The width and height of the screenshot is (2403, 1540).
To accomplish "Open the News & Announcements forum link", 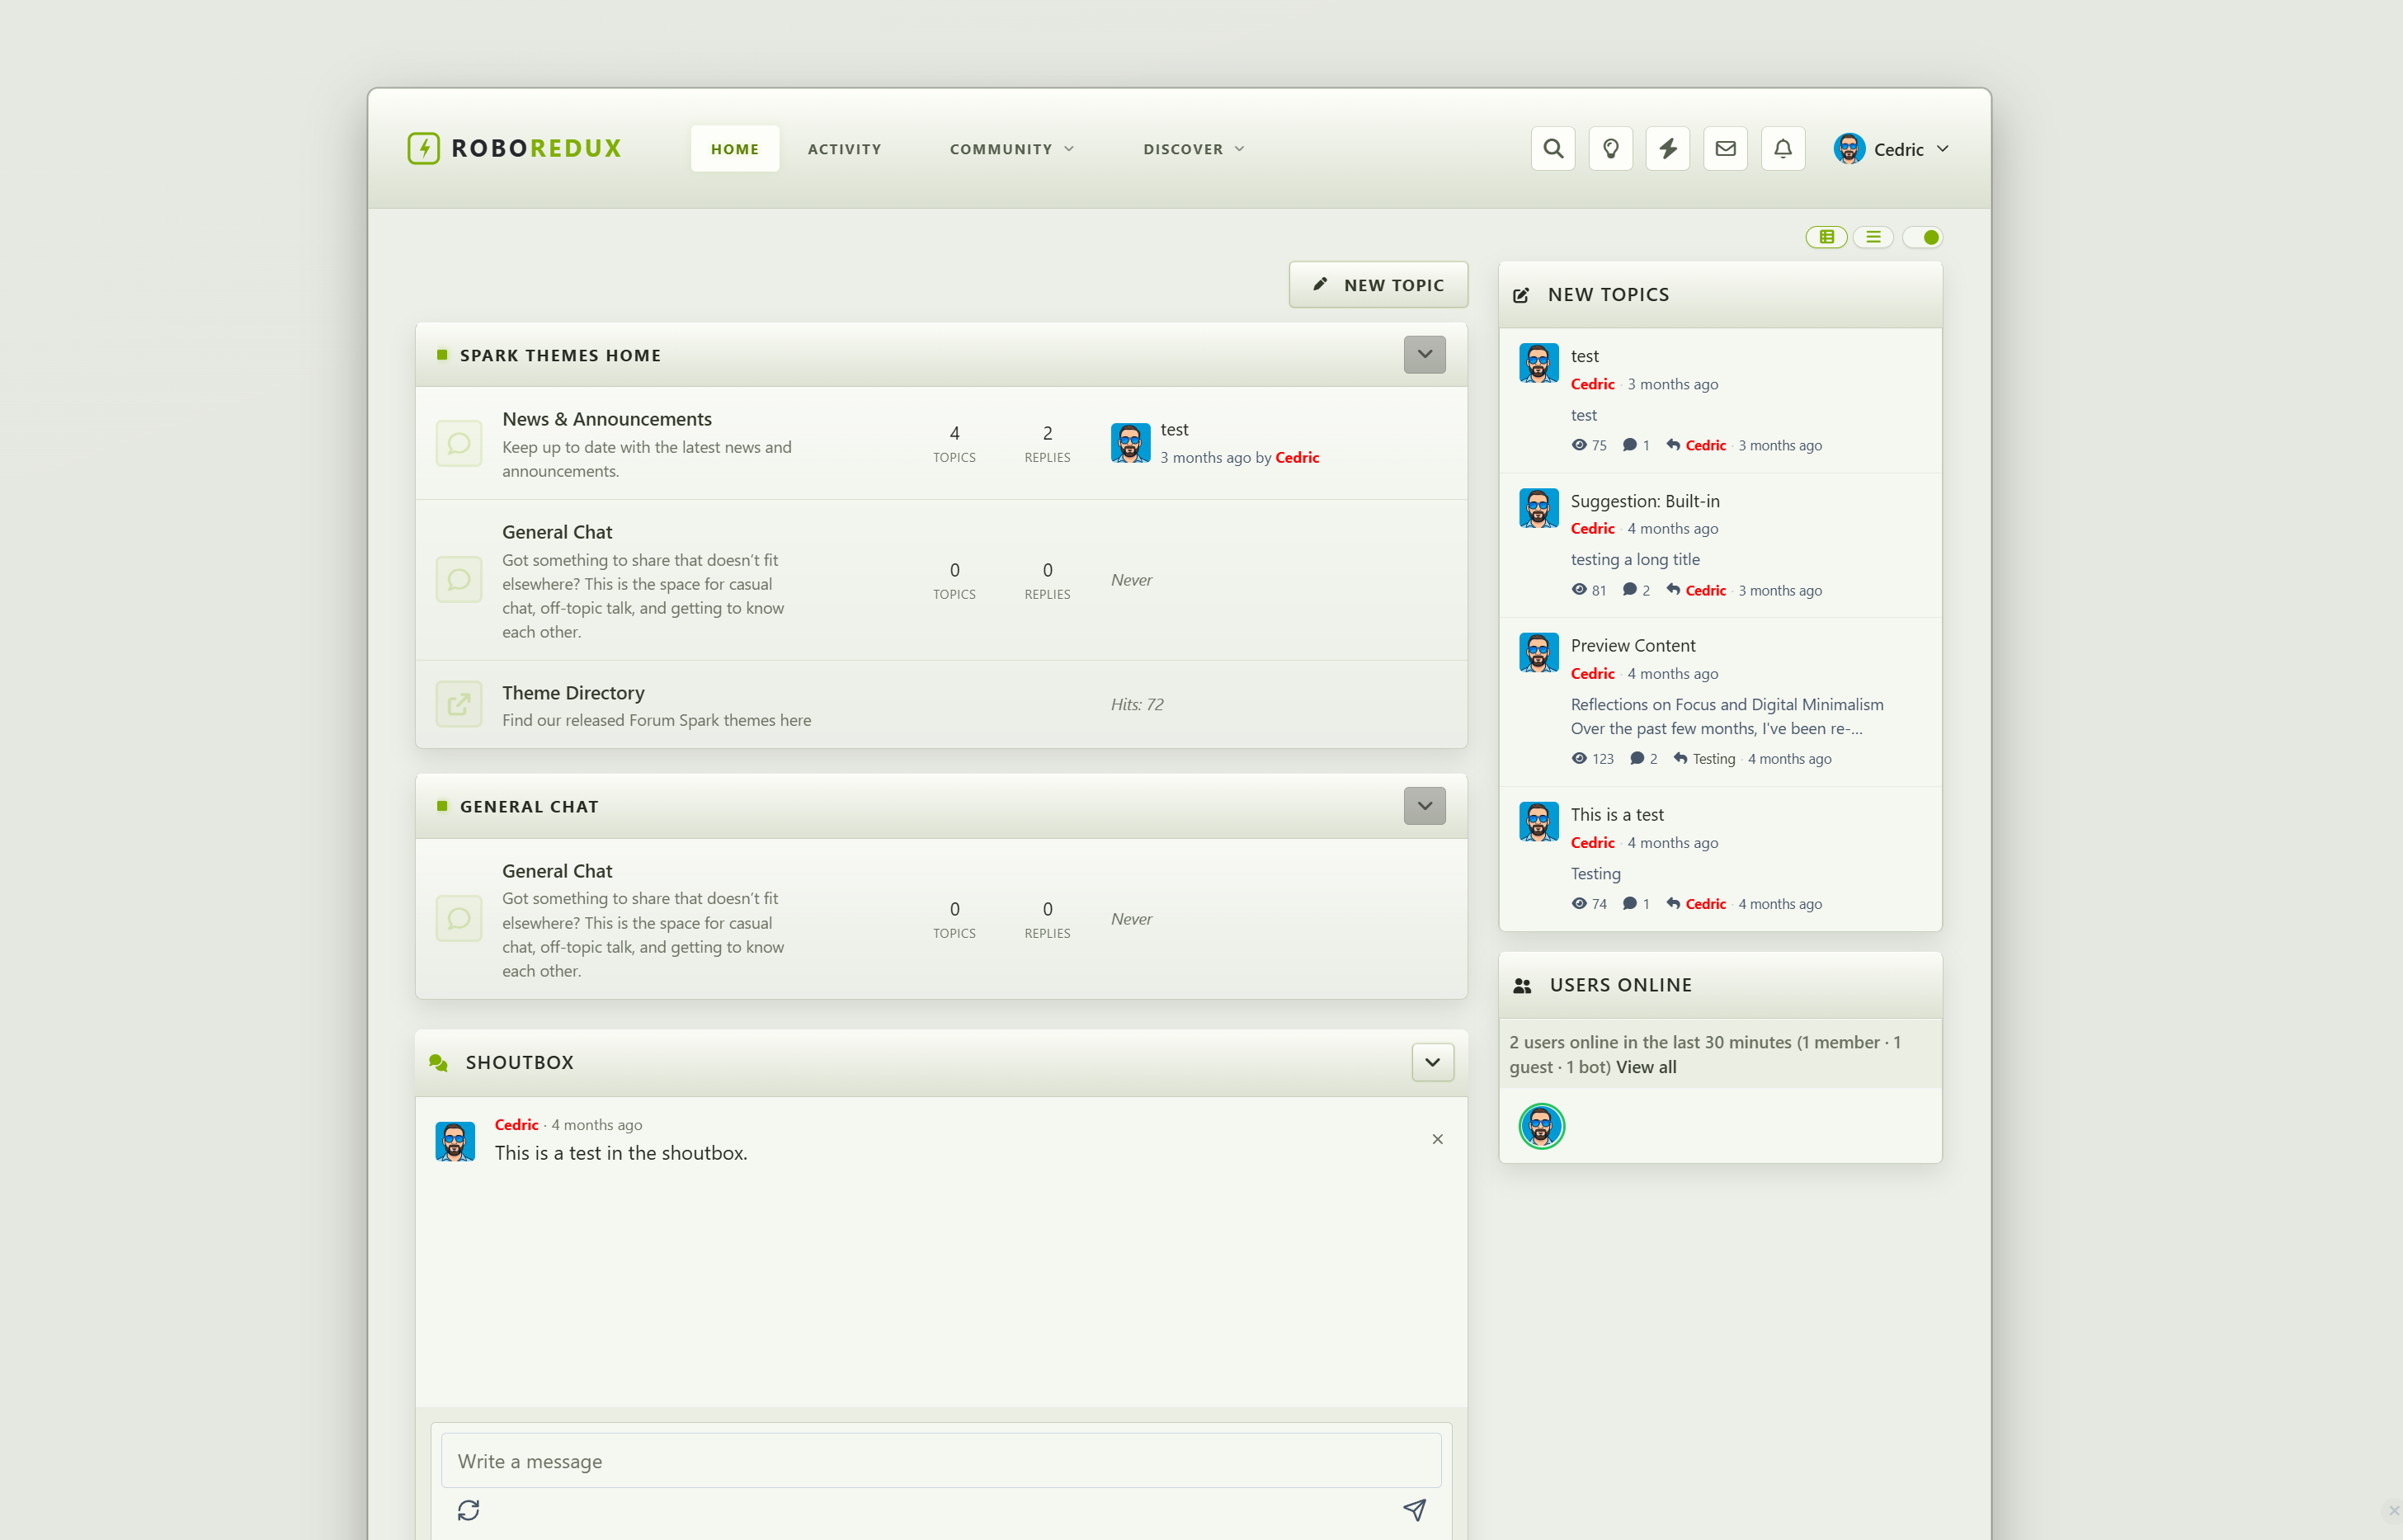I will point(607,419).
